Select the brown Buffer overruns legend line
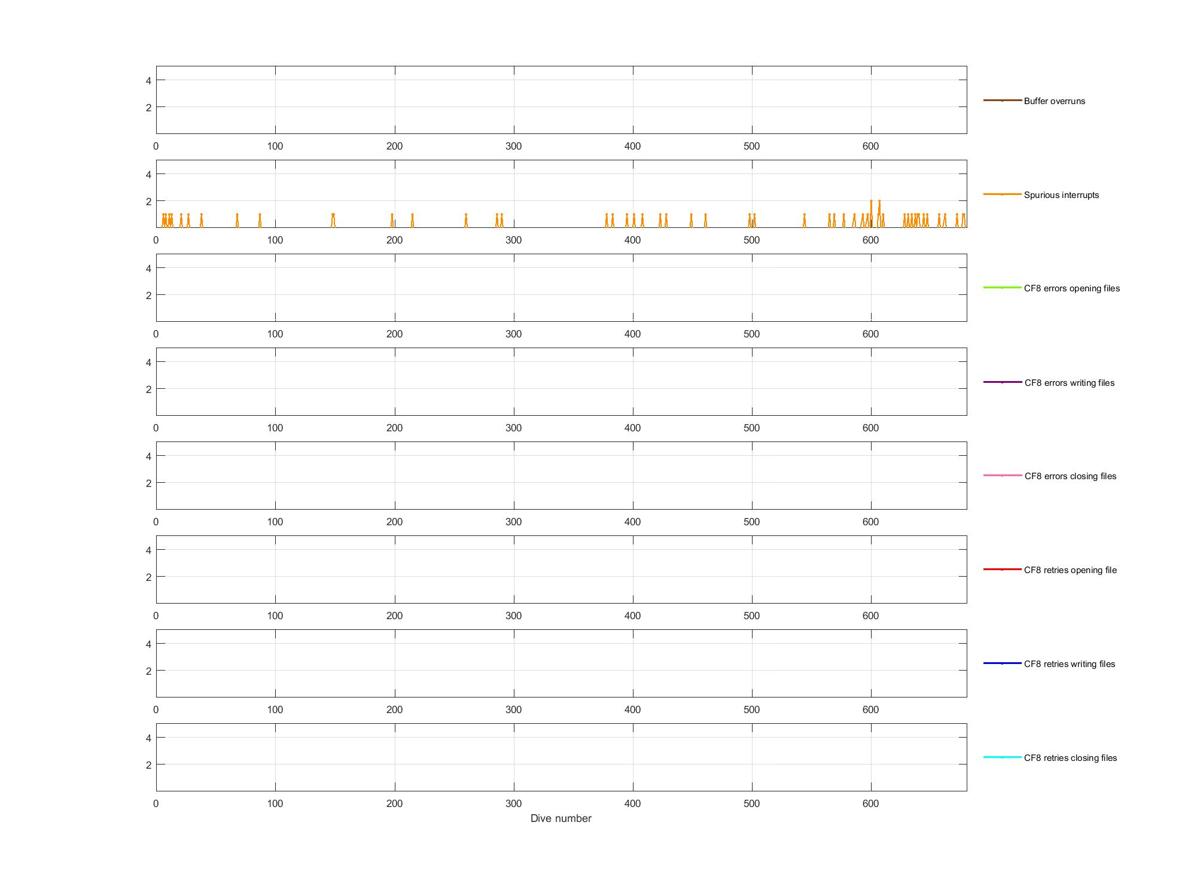 tap(1002, 100)
